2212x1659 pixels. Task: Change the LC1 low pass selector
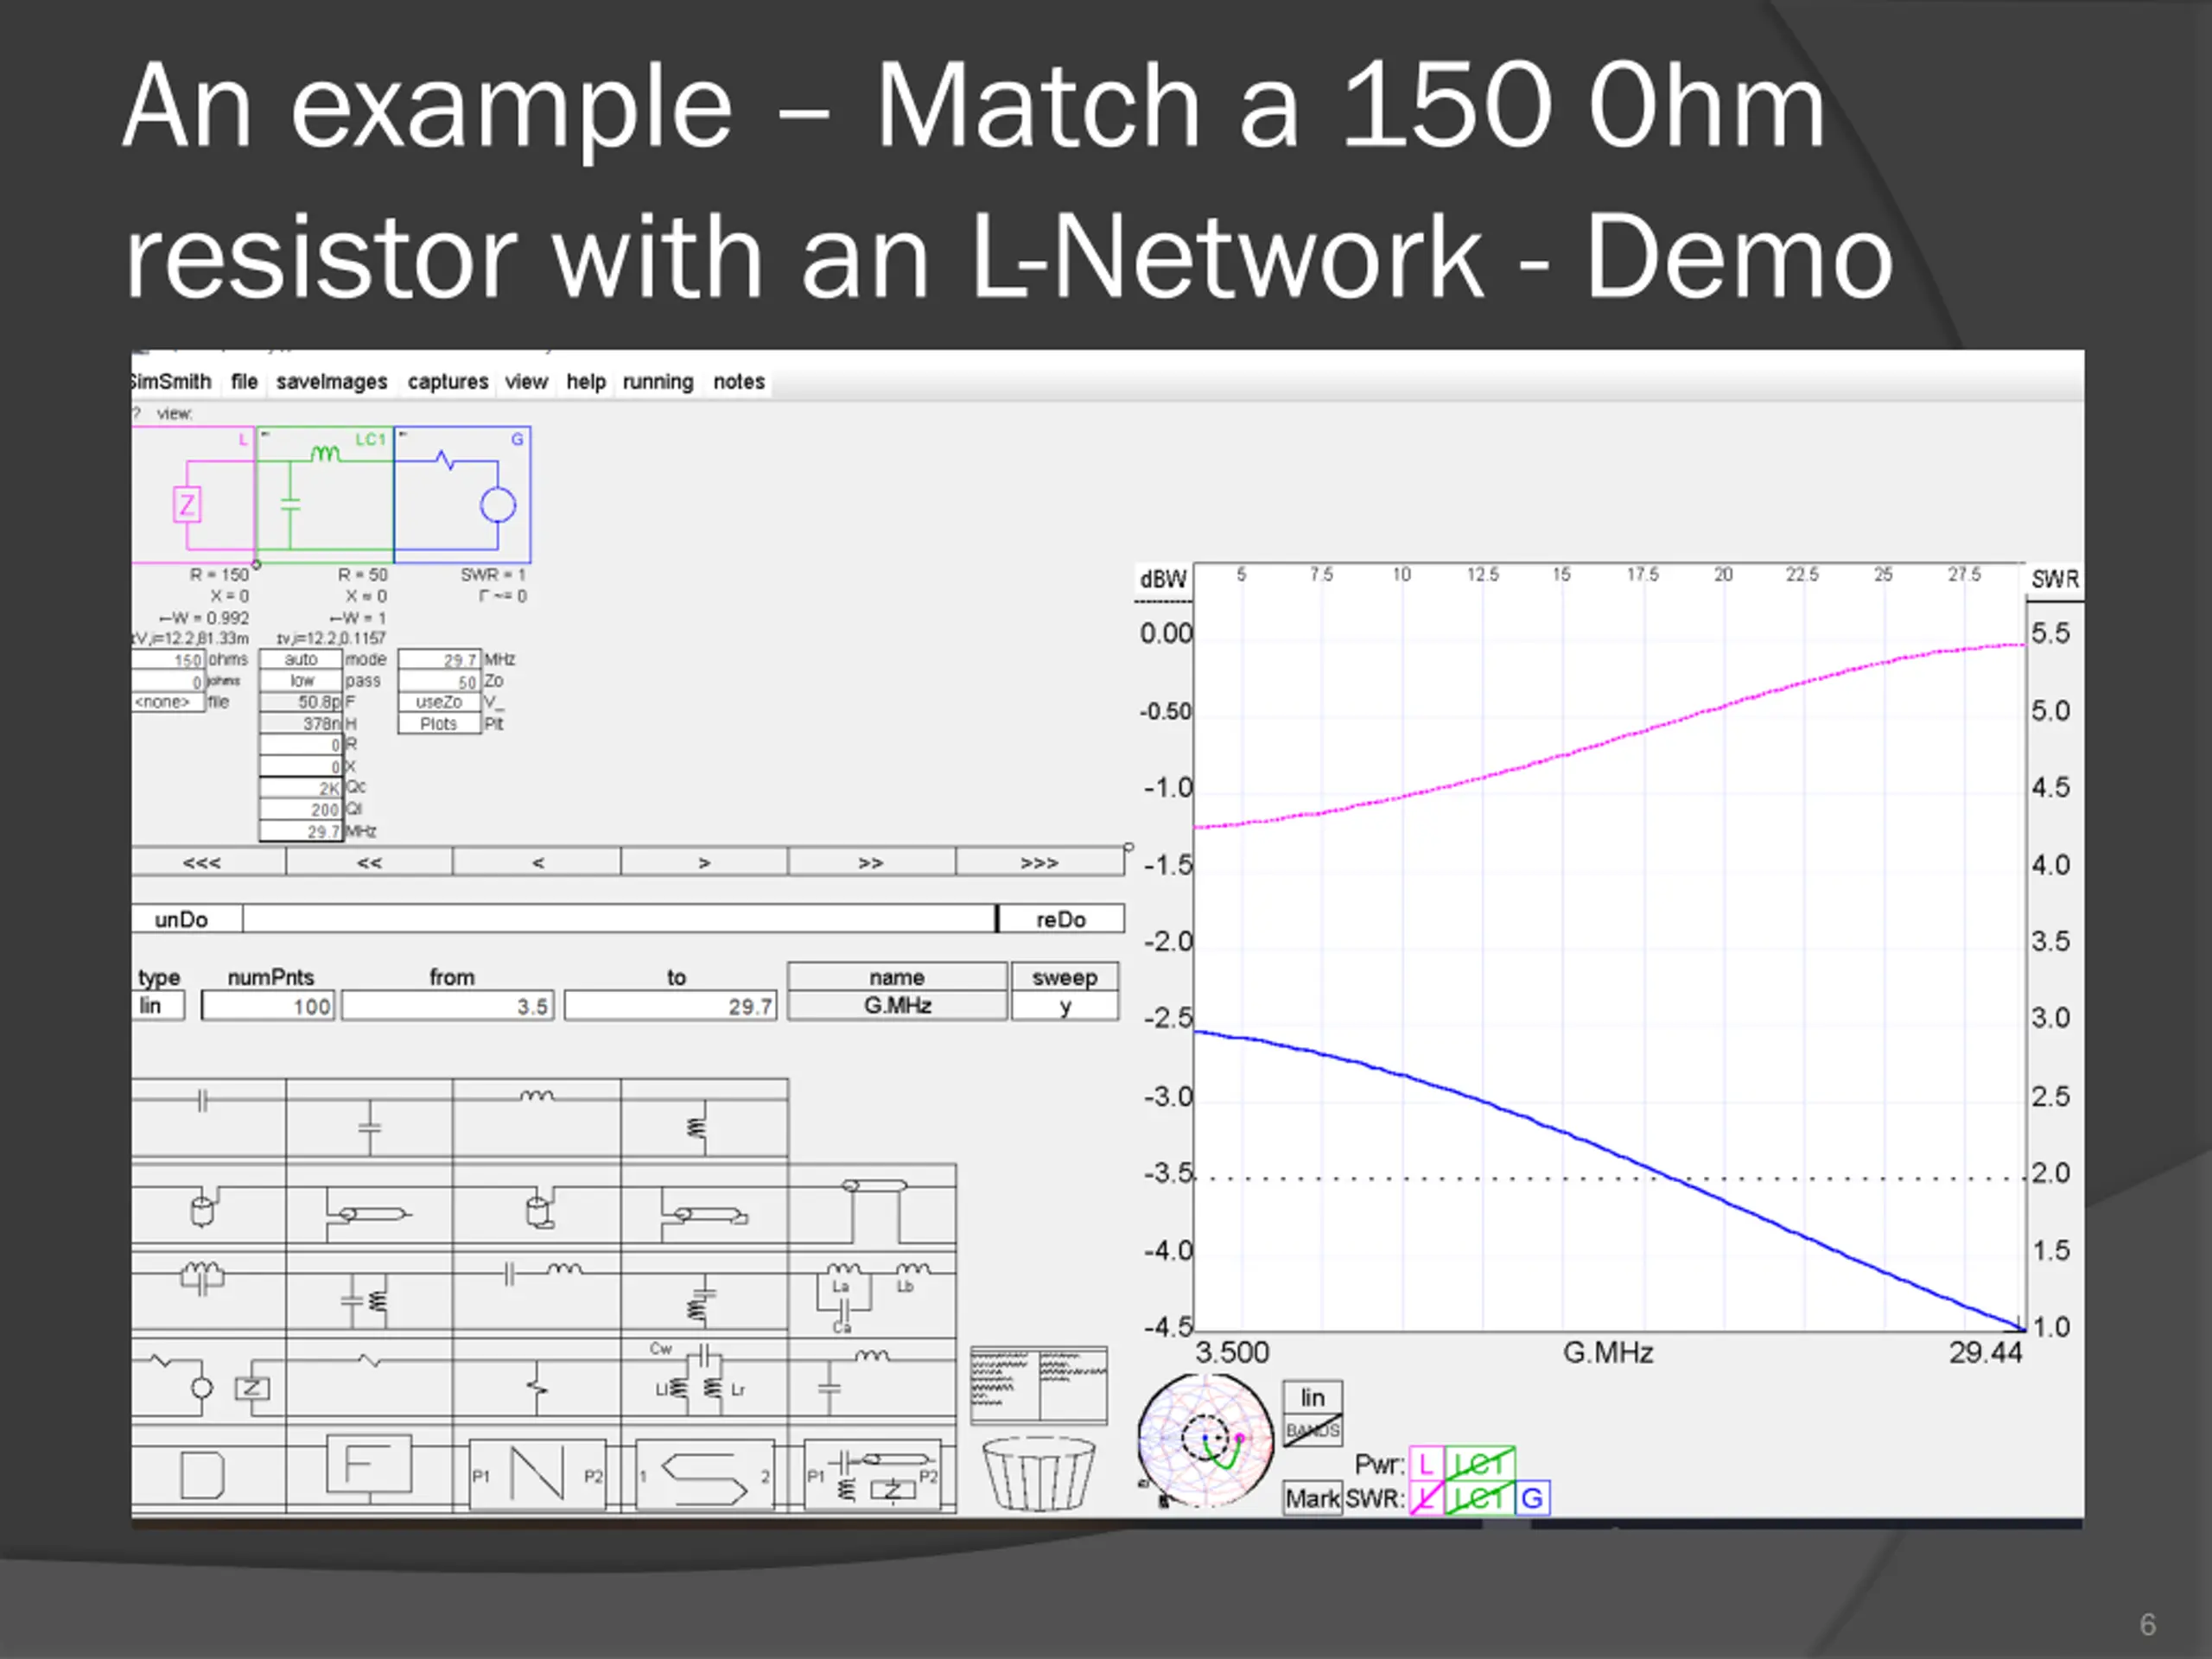301,681
